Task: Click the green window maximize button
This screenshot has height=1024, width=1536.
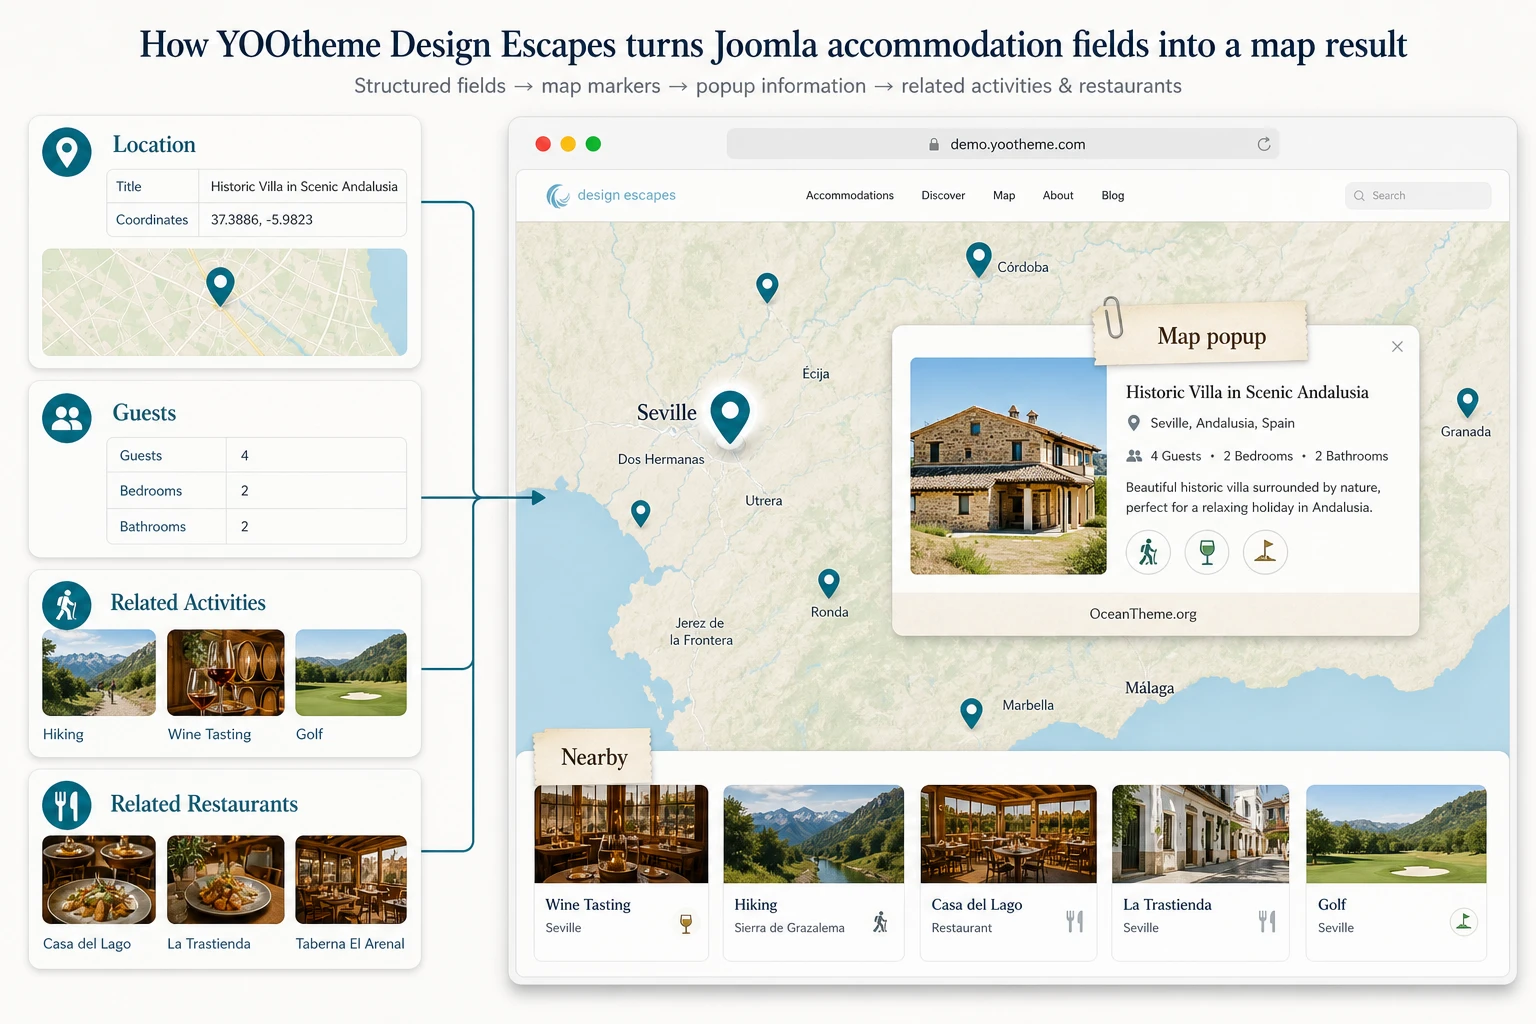Action: click(593, 144)
